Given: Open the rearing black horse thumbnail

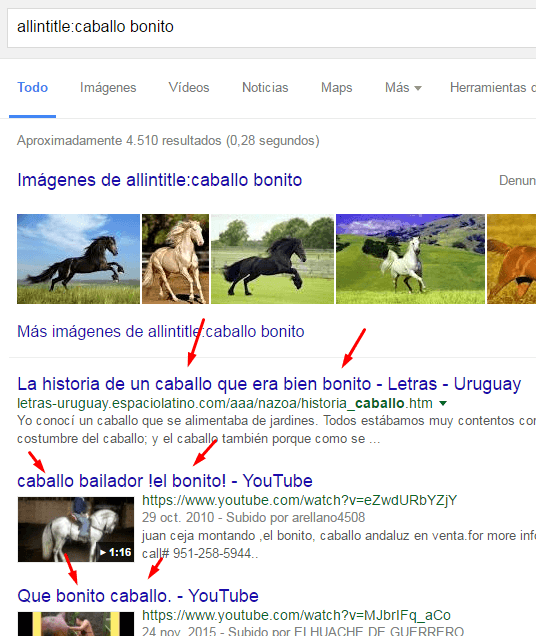Looking at the screenshot, I should click(78, 259).
